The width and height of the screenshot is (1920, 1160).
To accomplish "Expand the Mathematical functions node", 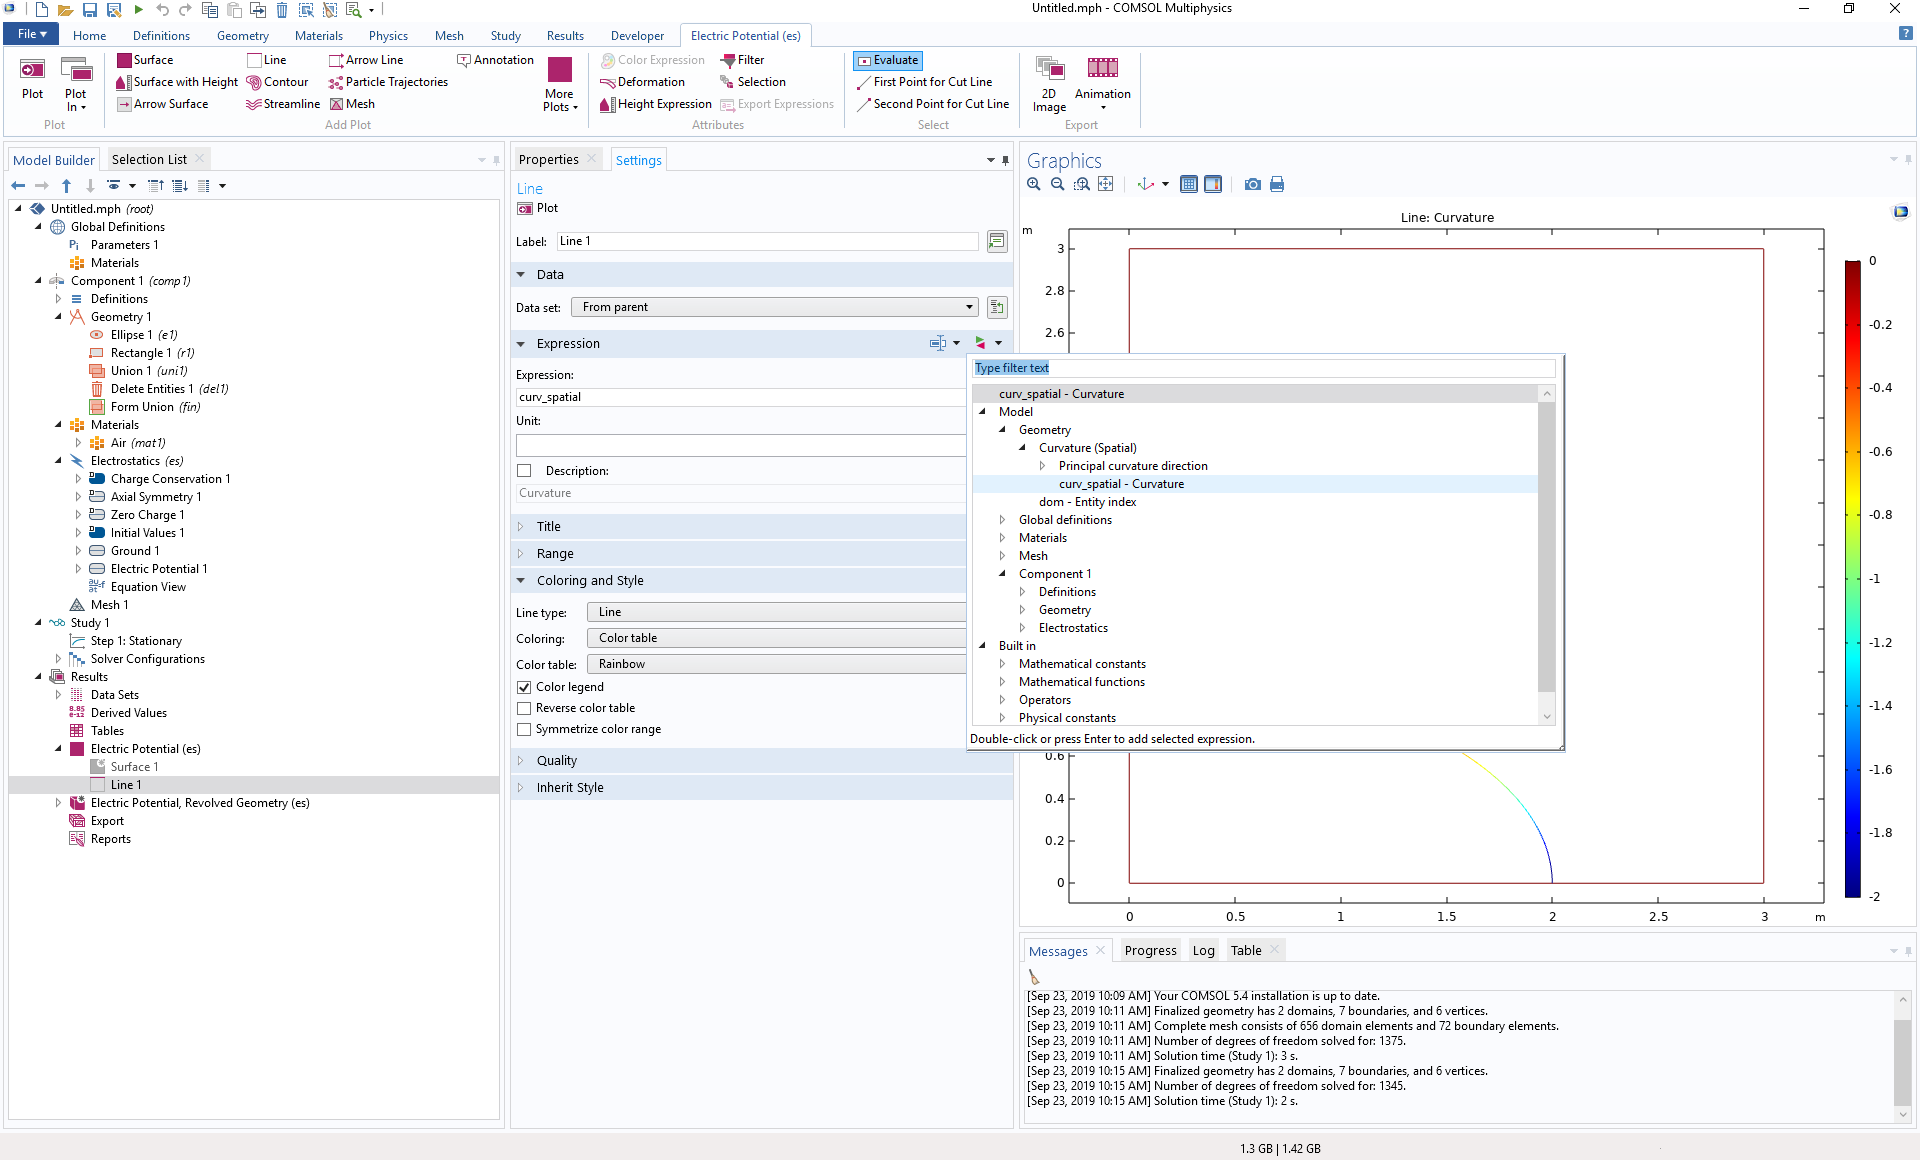I will 1003,682.
